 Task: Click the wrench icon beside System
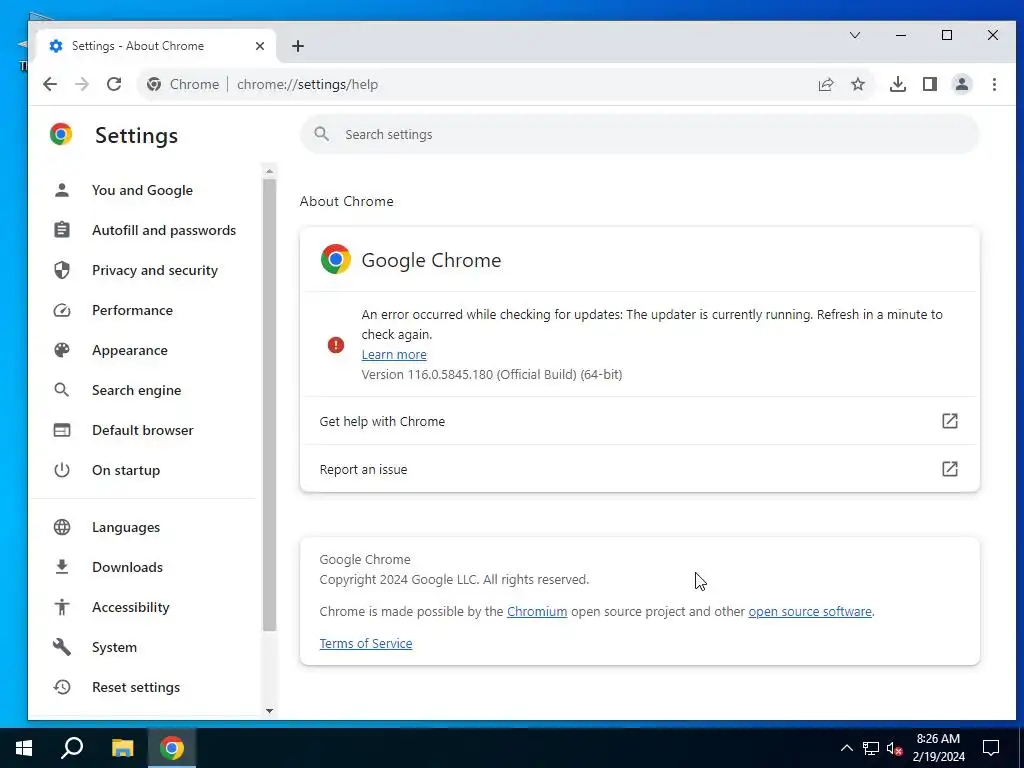click(62, 647)
